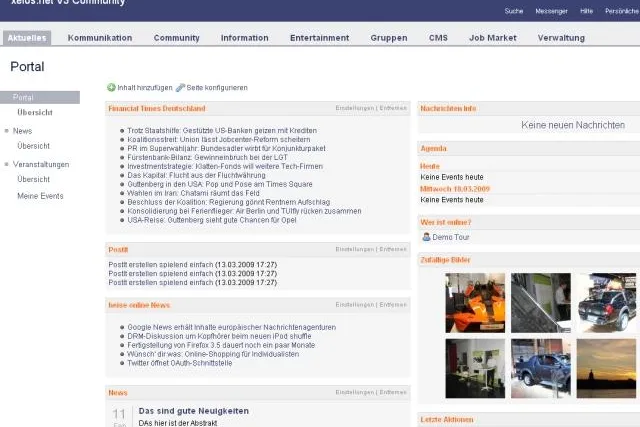Open the sunset silhouette thumbnail
This screenshot has height=427, width=640.
pos(607,368)
